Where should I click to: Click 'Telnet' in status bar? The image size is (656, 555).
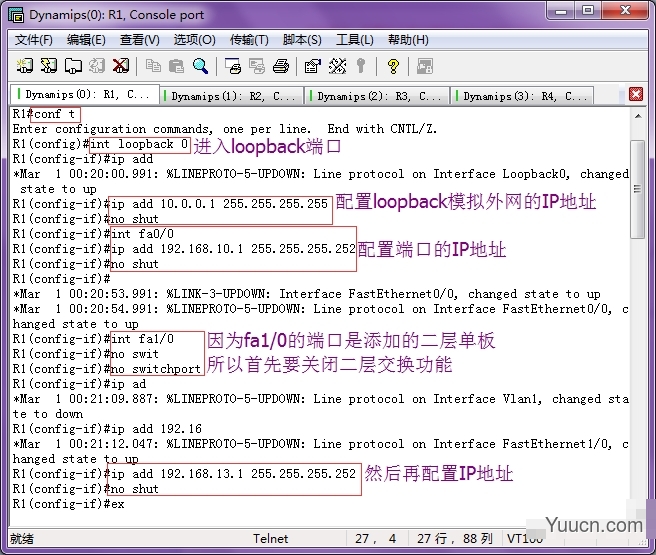pos(270,538)
